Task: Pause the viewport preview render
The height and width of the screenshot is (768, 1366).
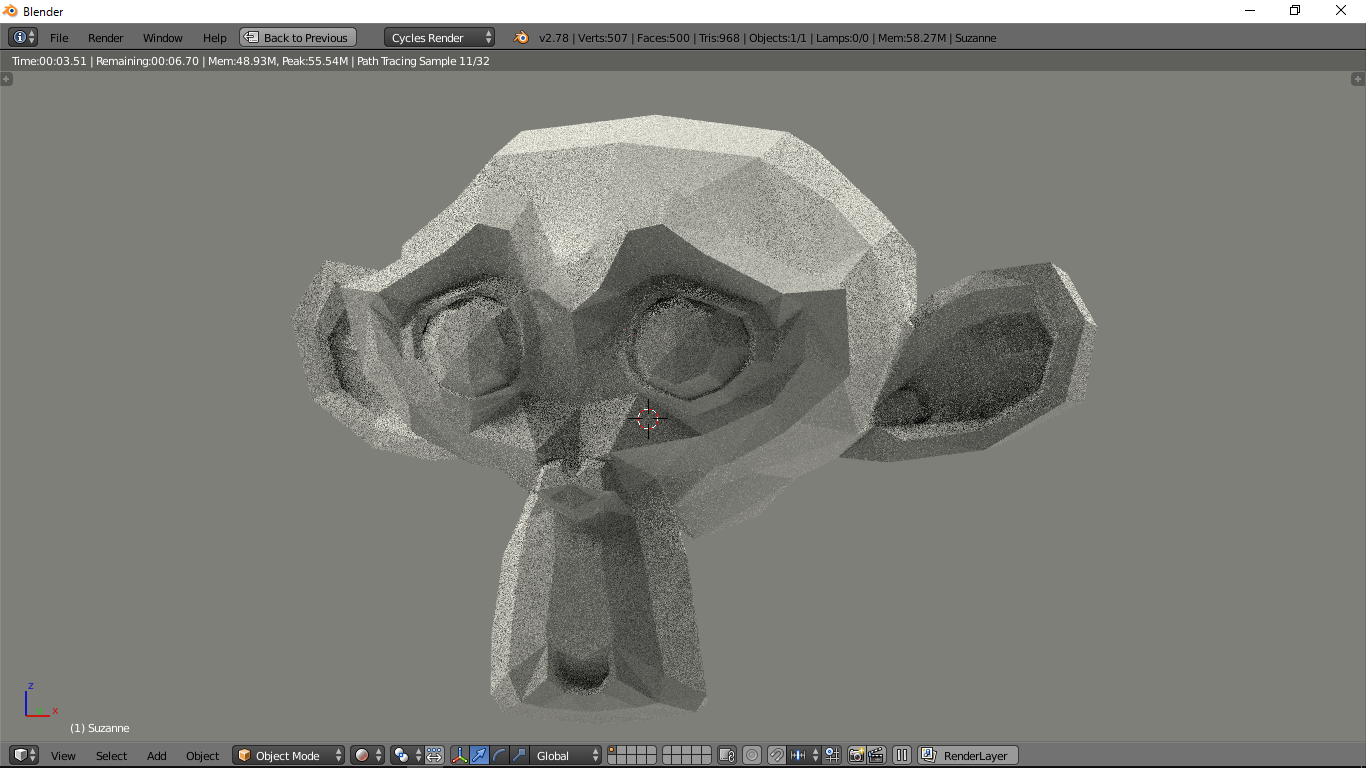Action: (x=902, y=755)
